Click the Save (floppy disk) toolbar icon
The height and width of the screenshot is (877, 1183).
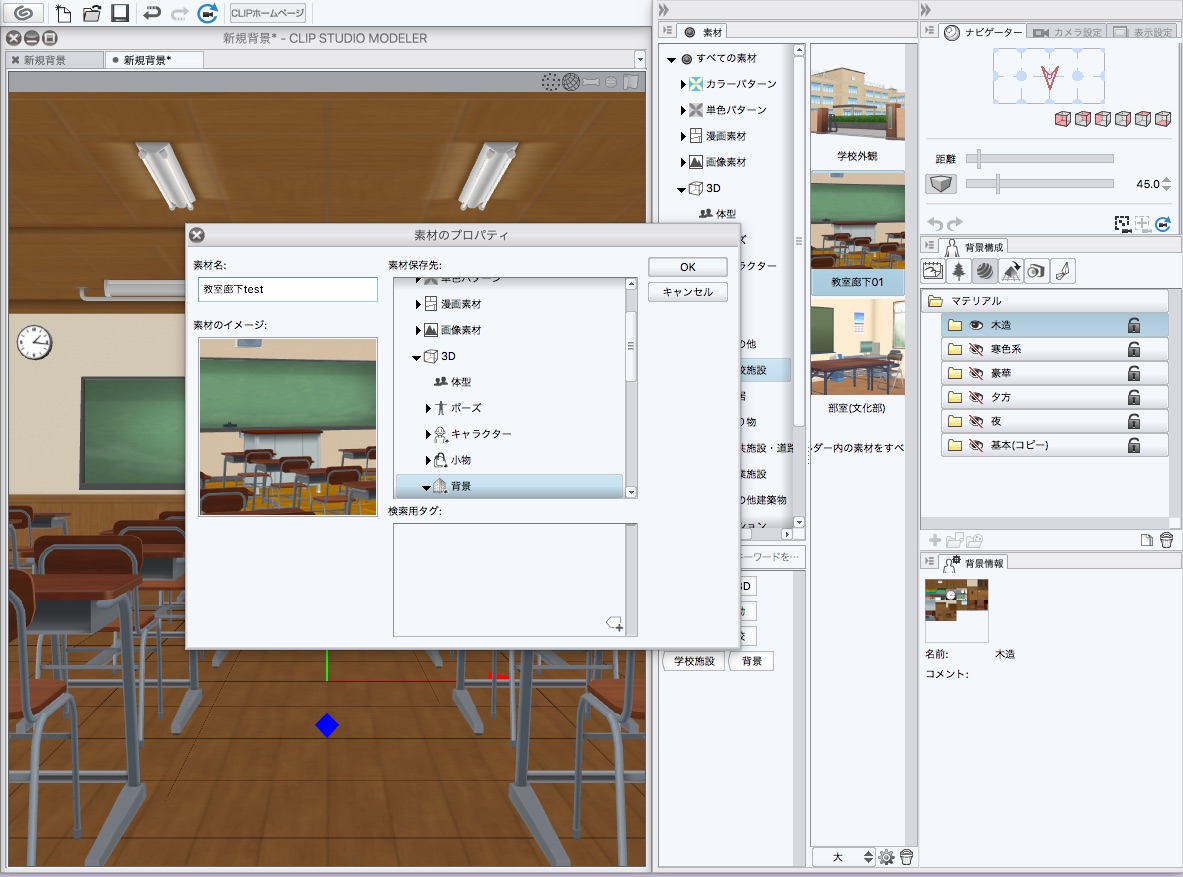[120, 13]
